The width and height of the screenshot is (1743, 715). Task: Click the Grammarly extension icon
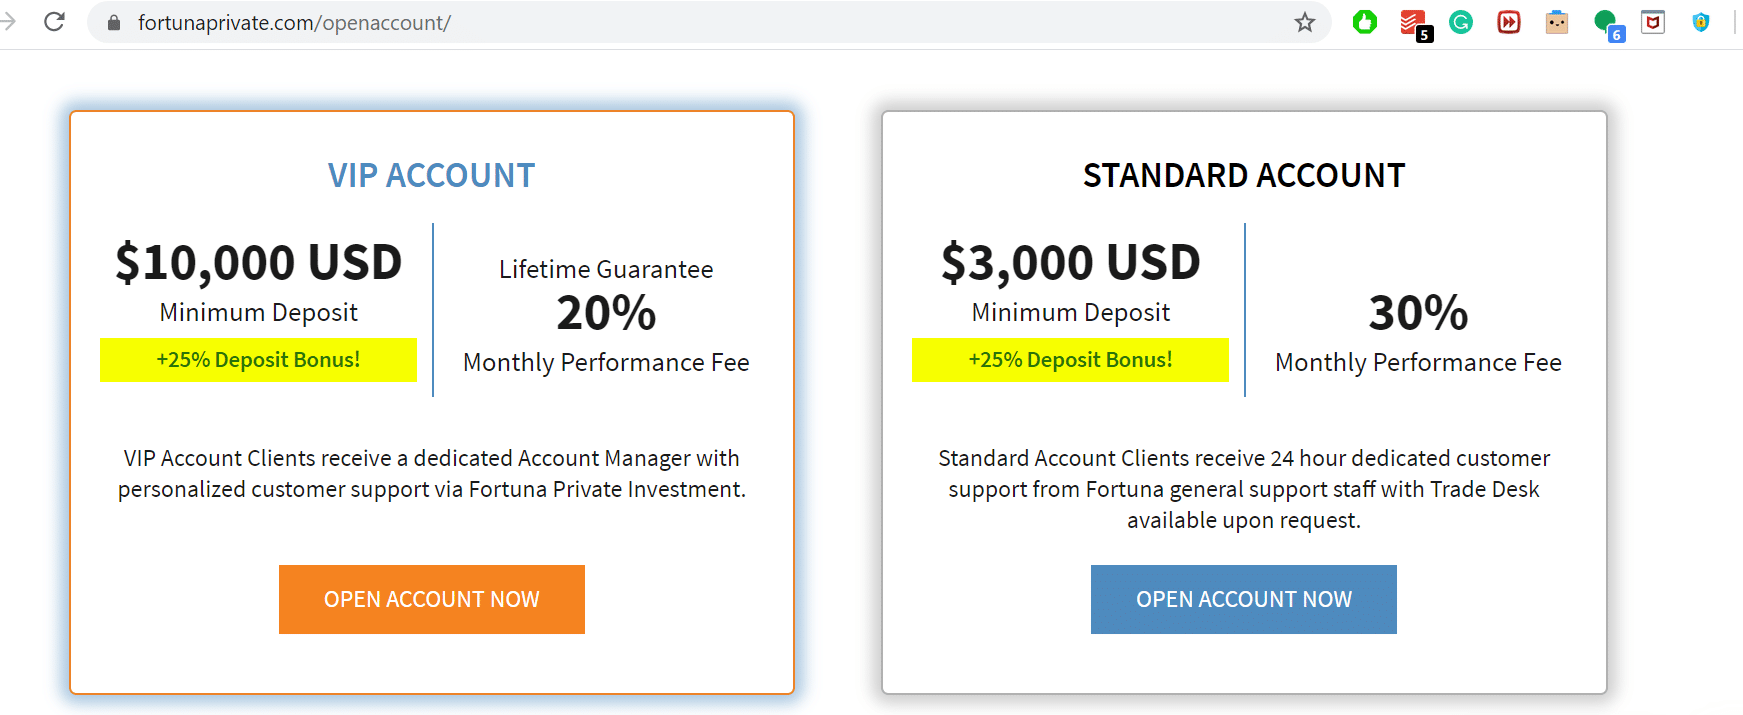(1461, 22)
